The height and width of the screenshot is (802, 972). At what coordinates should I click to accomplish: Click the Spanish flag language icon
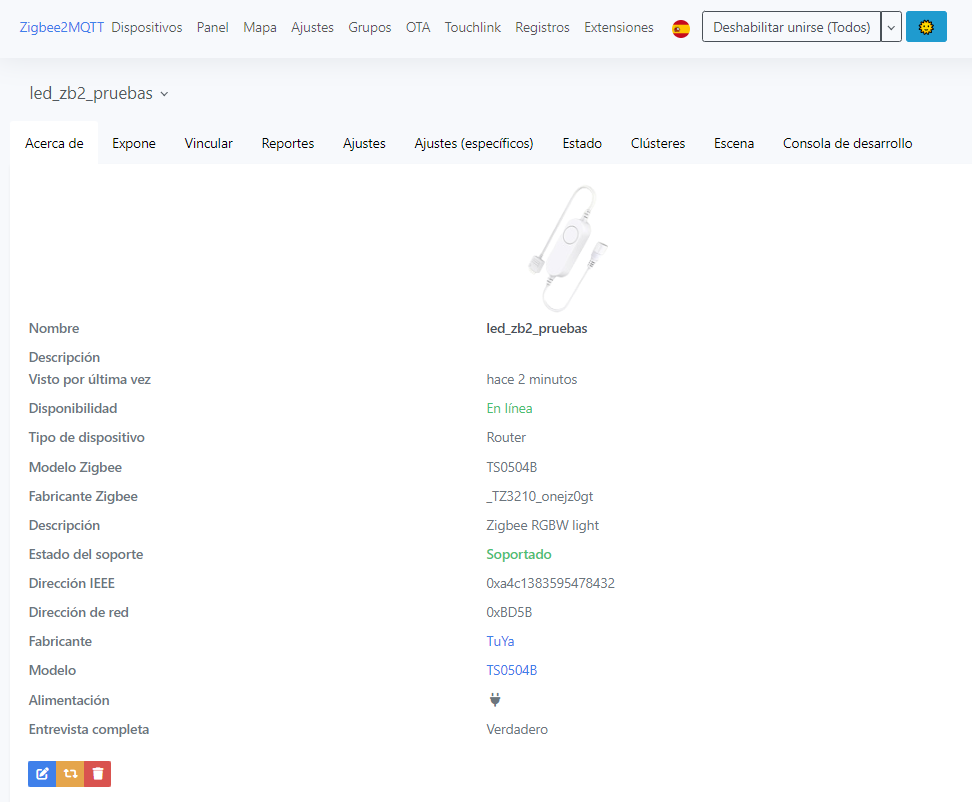[x=681, y=28]
